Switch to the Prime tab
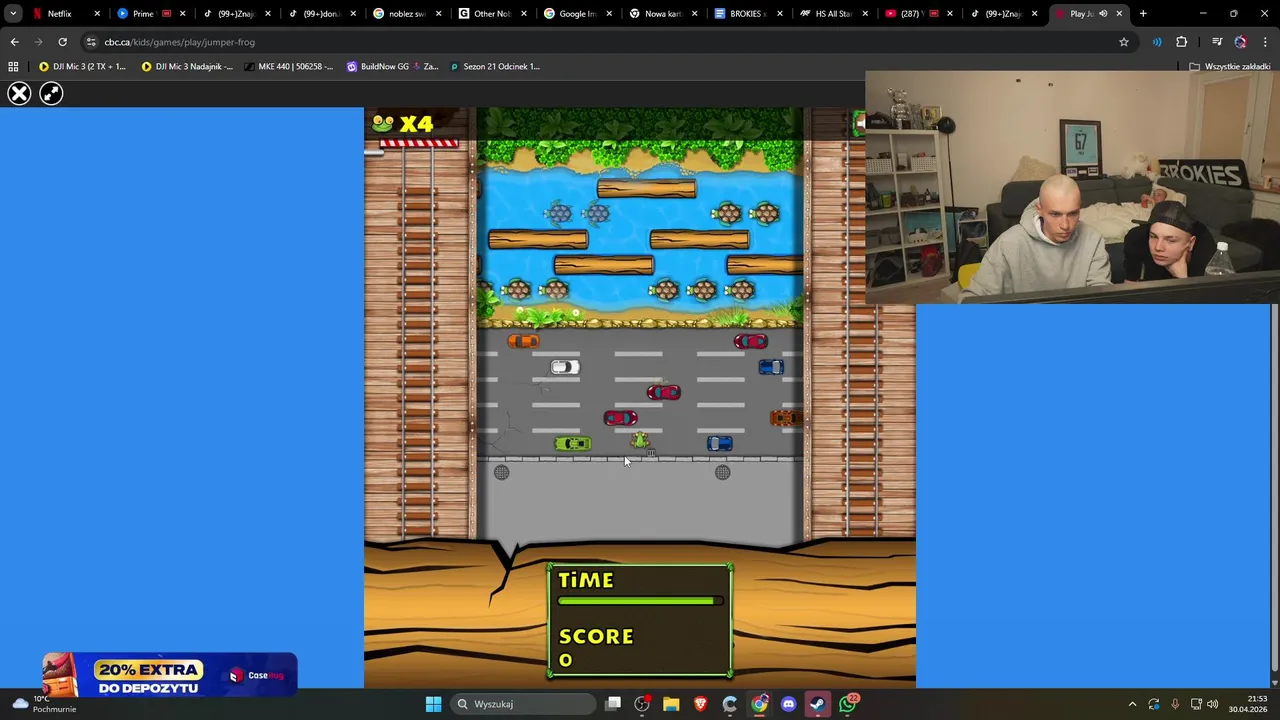 [151, 14]
